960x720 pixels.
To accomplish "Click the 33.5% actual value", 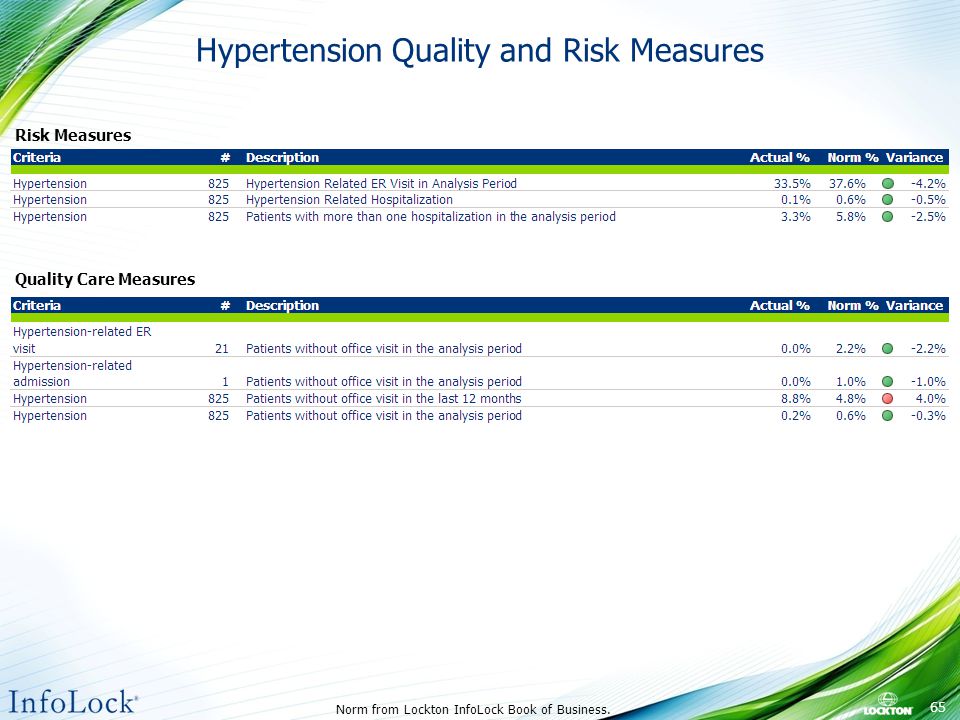I will coord(792,184).
